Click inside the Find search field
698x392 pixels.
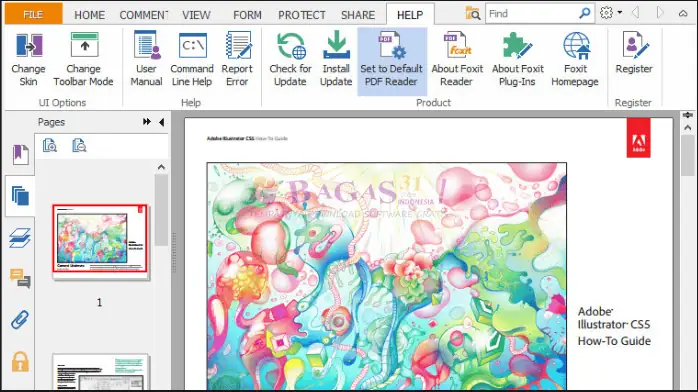point(532,14)
